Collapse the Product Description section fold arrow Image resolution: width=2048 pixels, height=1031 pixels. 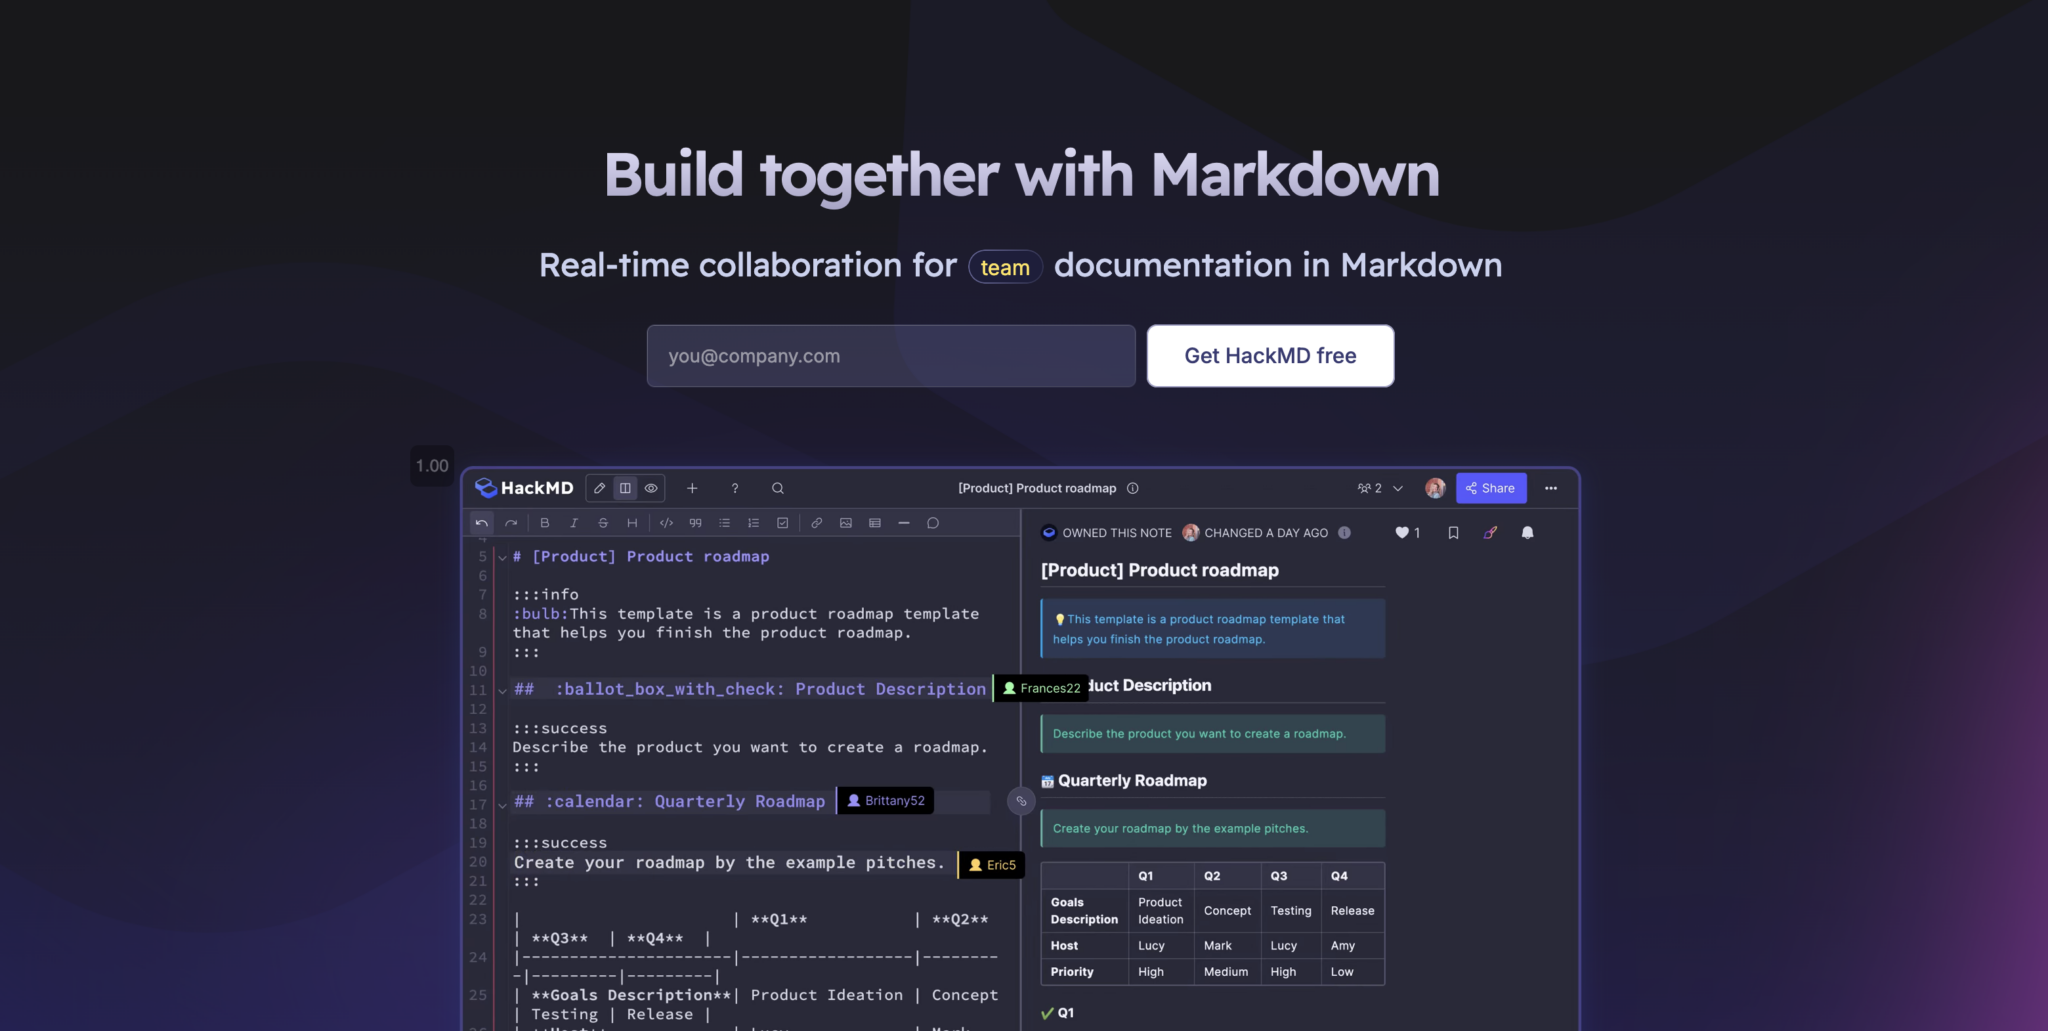502,691
